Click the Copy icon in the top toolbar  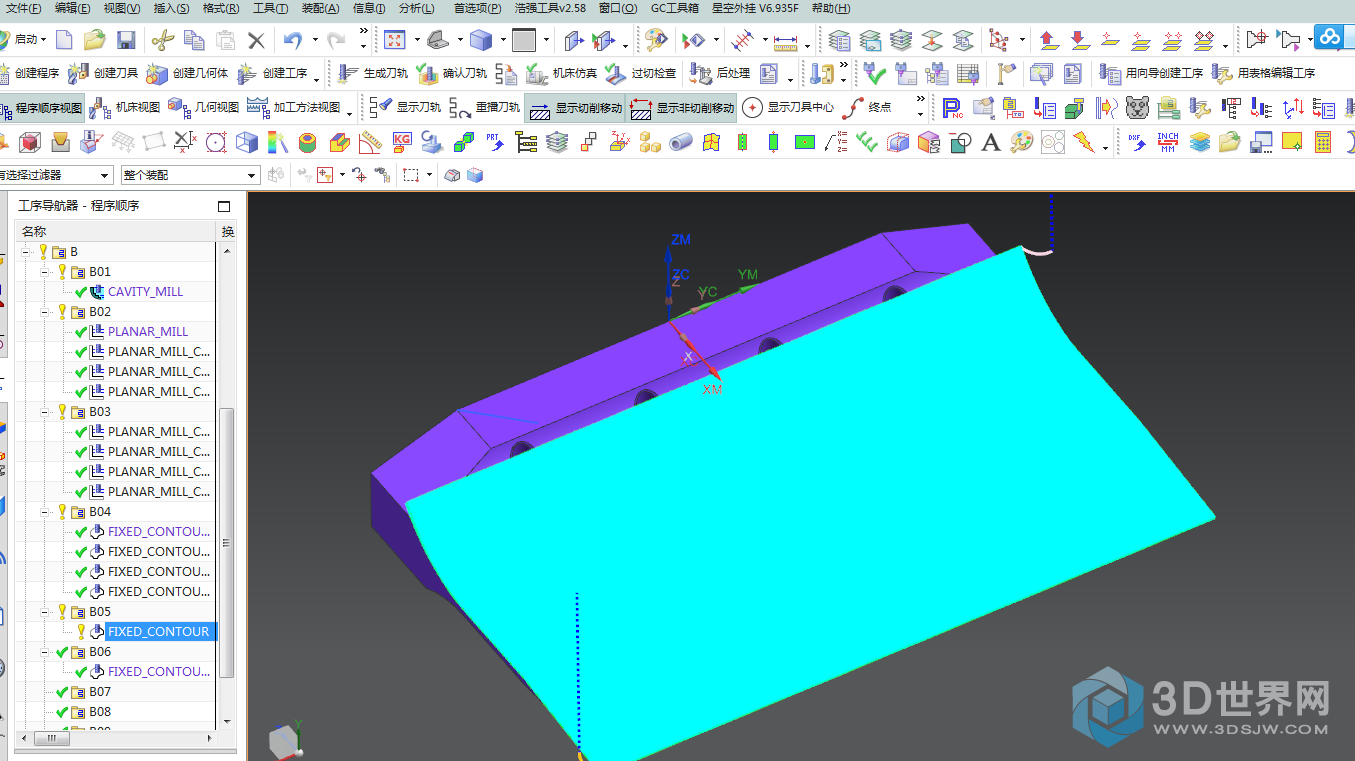(x=194, y=40)
